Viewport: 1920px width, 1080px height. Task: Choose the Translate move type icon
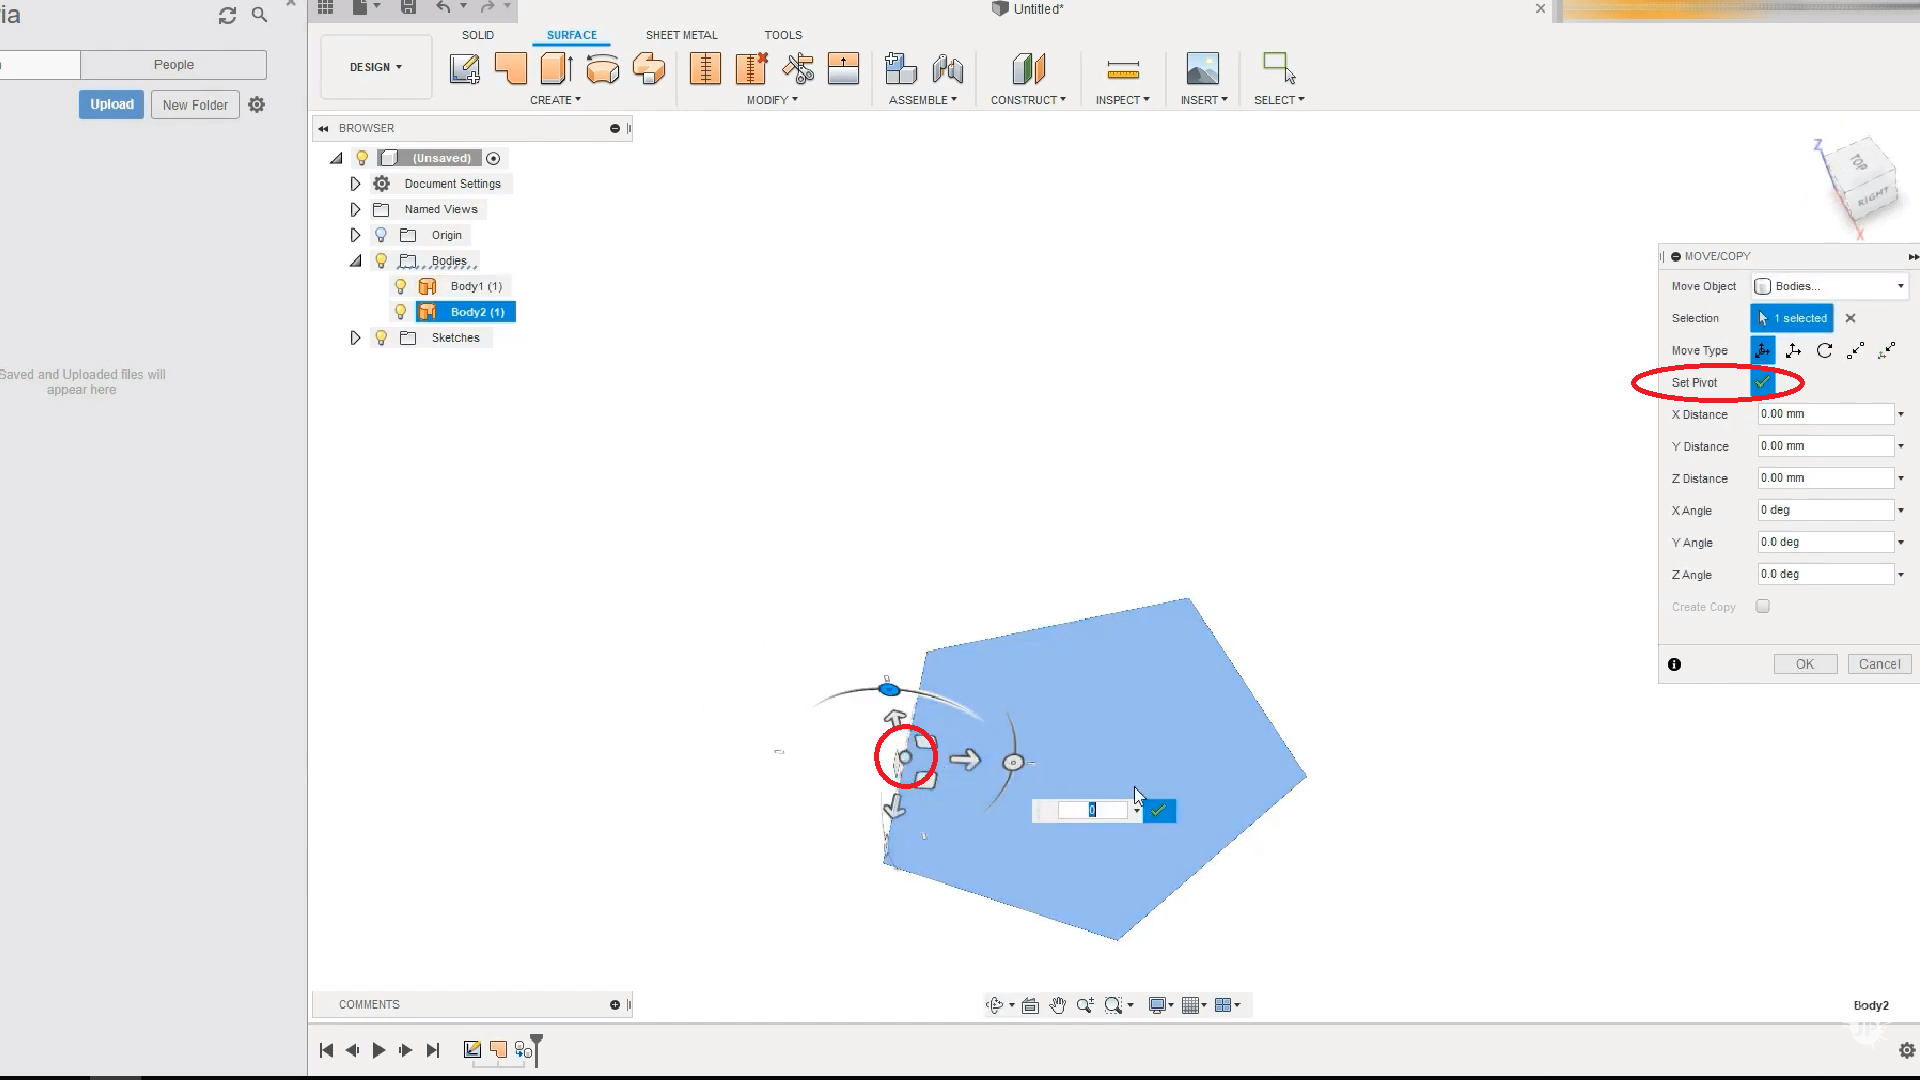click(x=1793, y=351)
